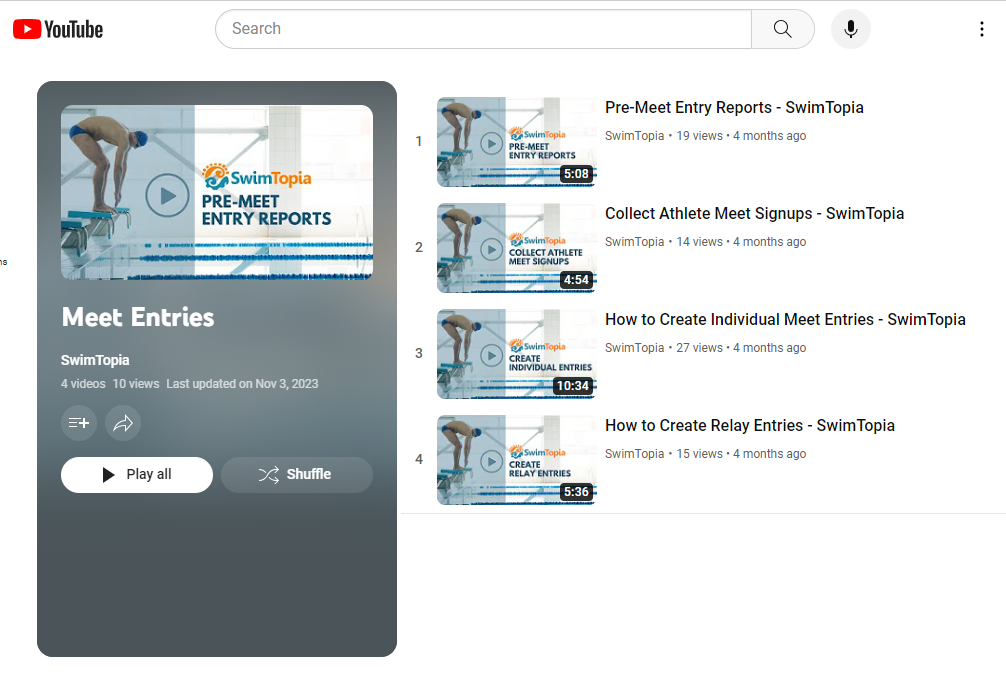
Task: Shuffle the Meet Entries playlist
Action: coord(296,475)
